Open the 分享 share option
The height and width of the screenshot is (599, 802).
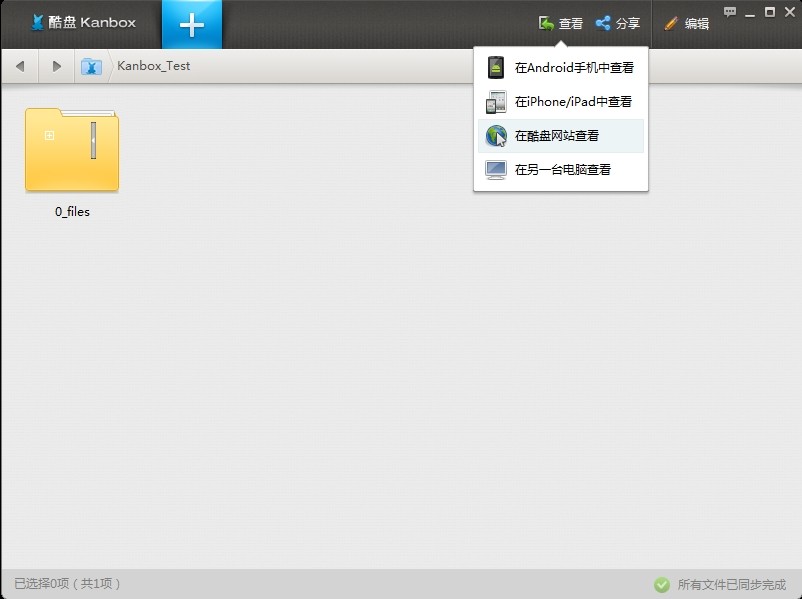pyautogui.click(x=618, y=24)
